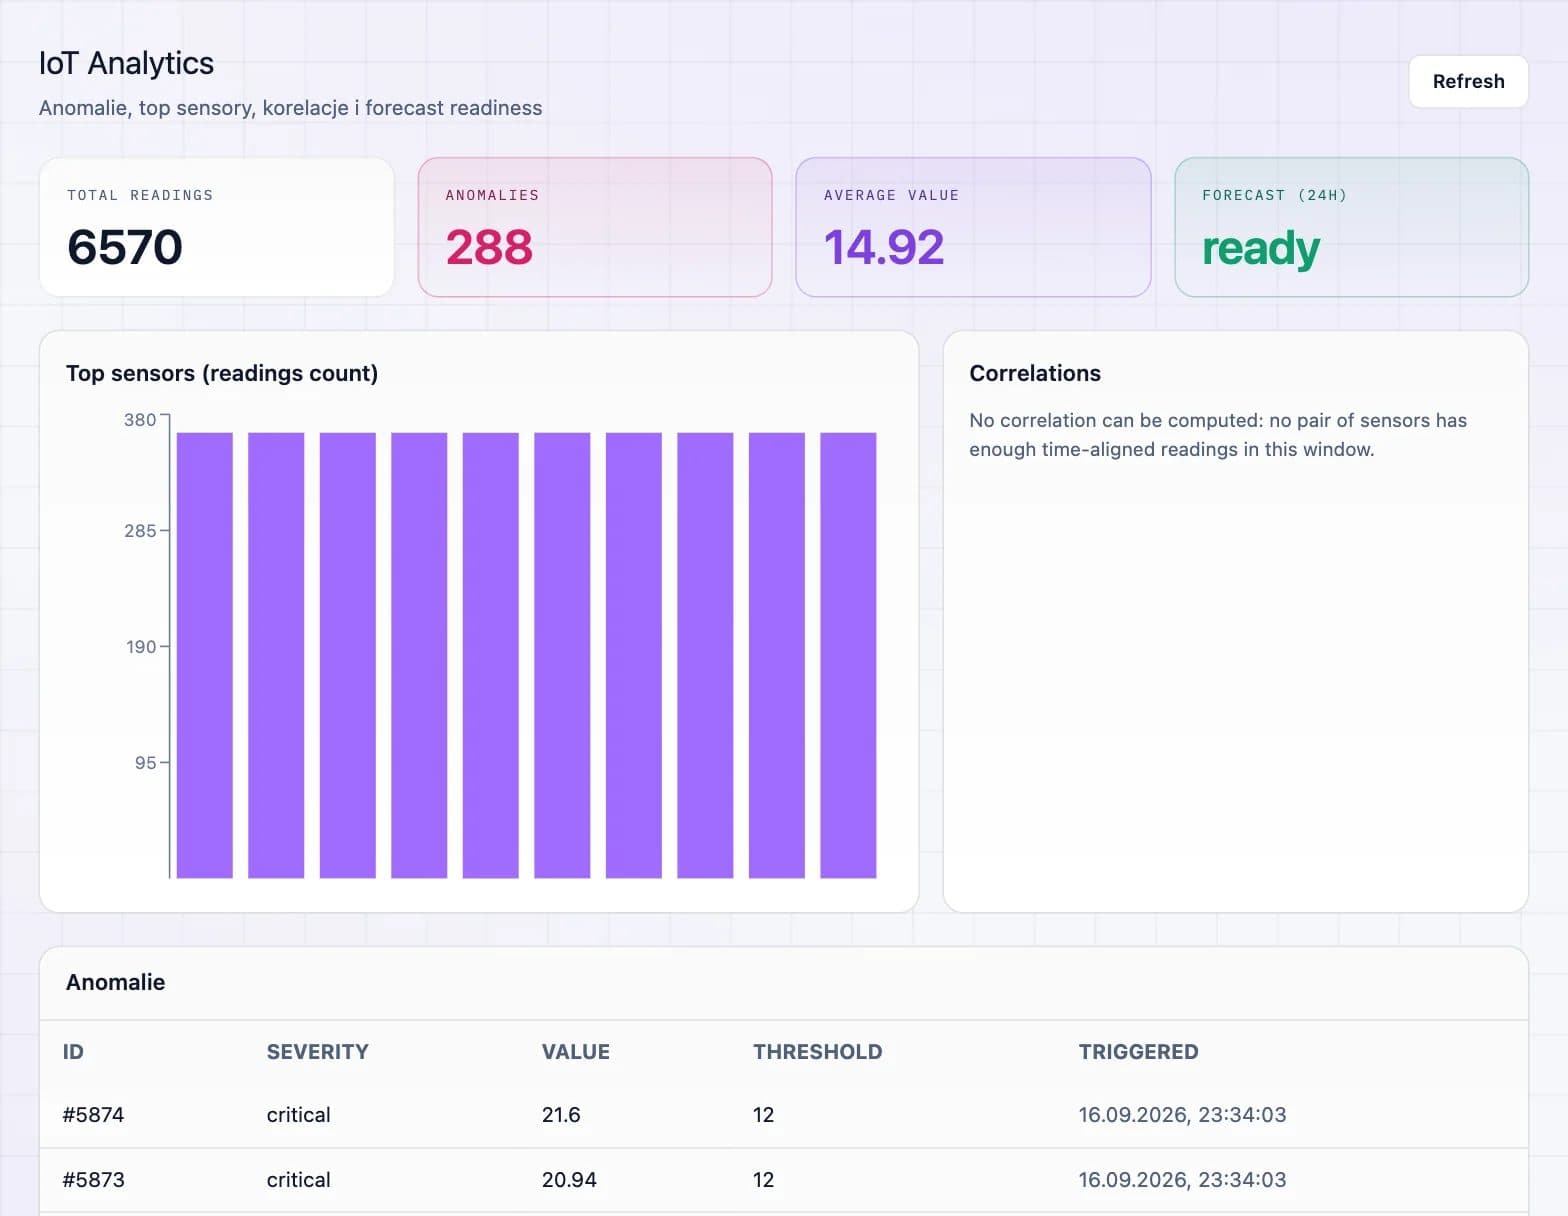This screenshot has width=1568, height=1216.
Task: Click the threshold 12 in row #5873
Action: (763, 1180)
